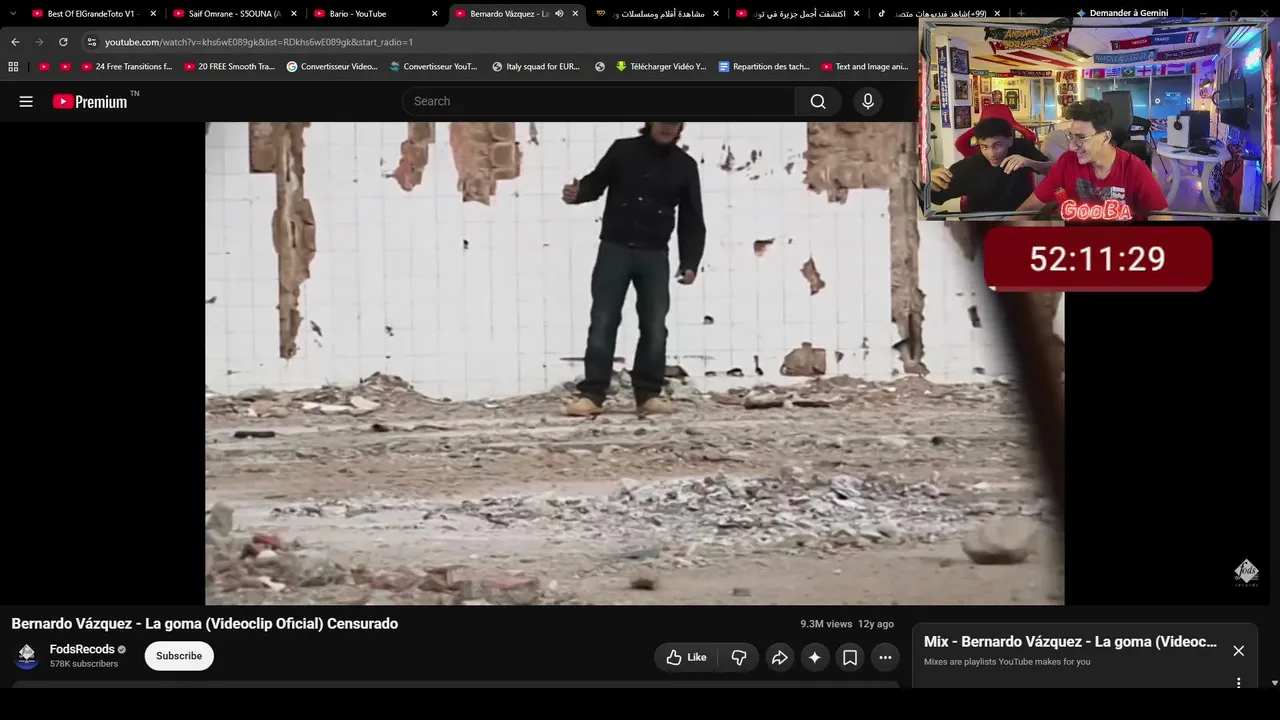The image size is (1280, 720).
Task: Open the Convertisseur YouT... bookmark
Action: click(434, 67)
